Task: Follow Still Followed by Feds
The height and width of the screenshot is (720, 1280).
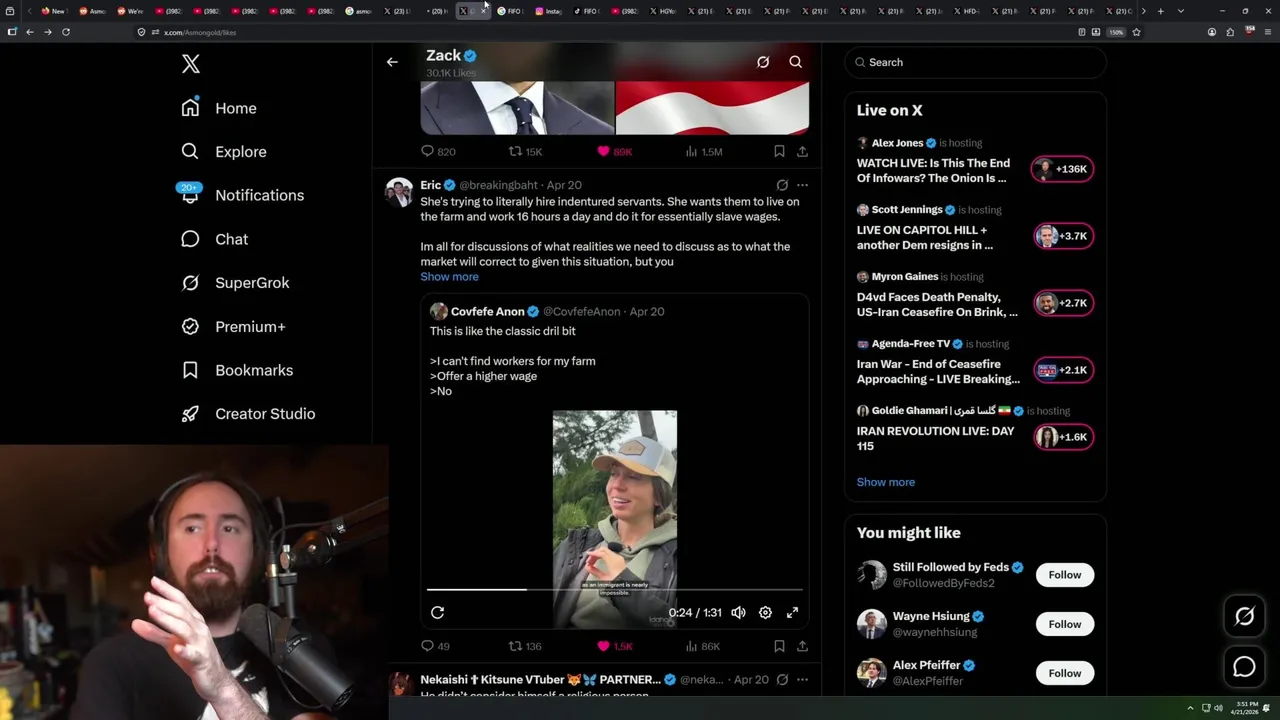Action: coord(1065,575)
